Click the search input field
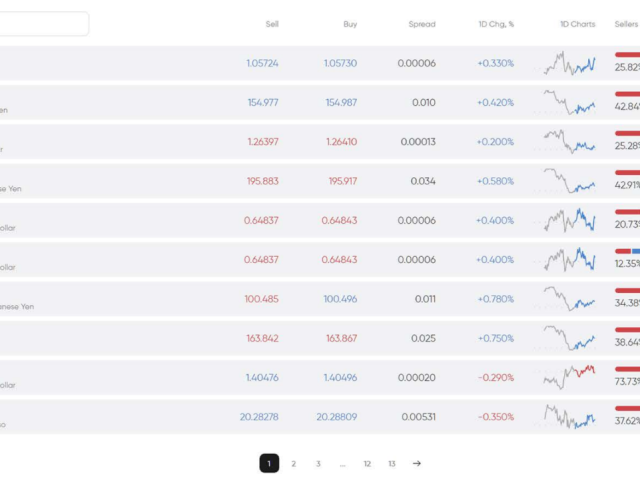The height and width of the screenshot is (478, 640). 43,23
